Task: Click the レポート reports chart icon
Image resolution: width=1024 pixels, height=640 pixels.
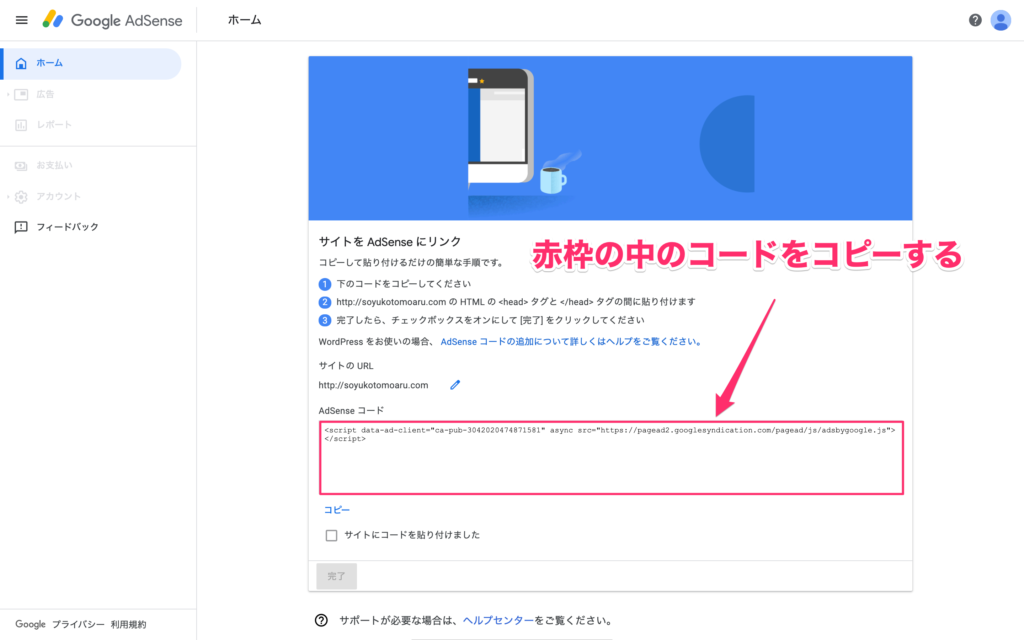Action: (21, 125)
